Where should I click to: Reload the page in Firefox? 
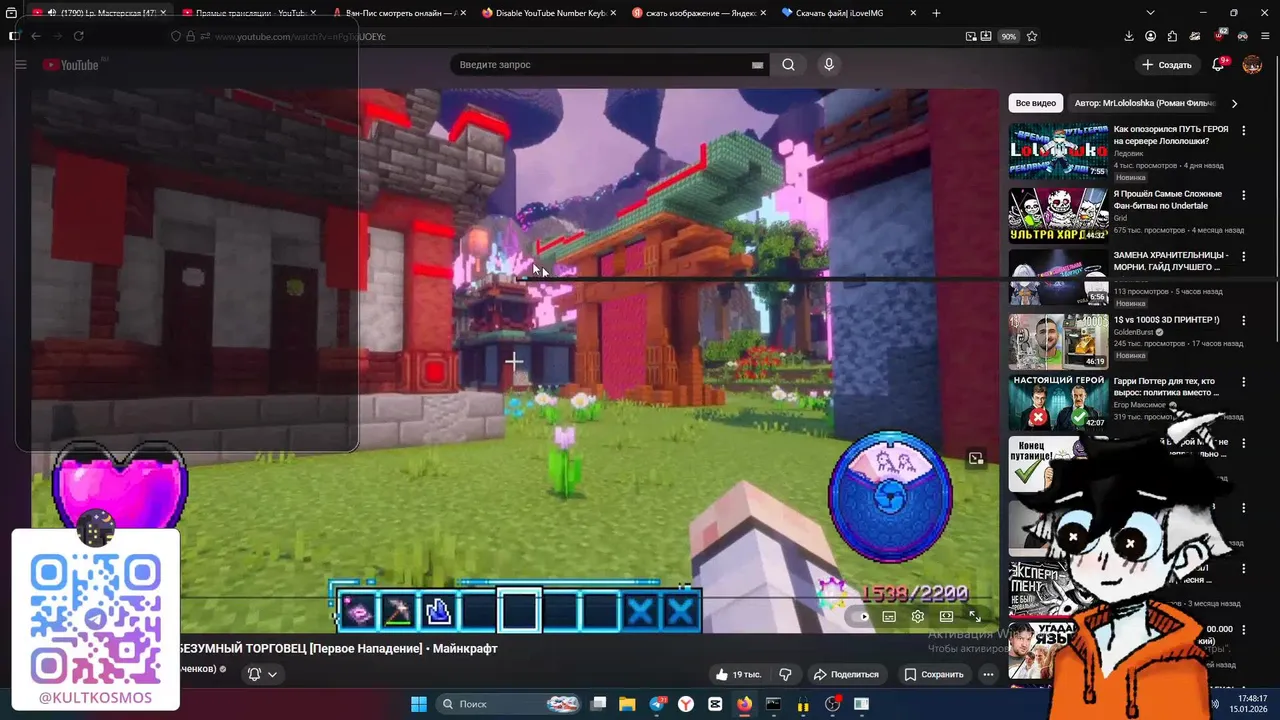click(78, 36)
